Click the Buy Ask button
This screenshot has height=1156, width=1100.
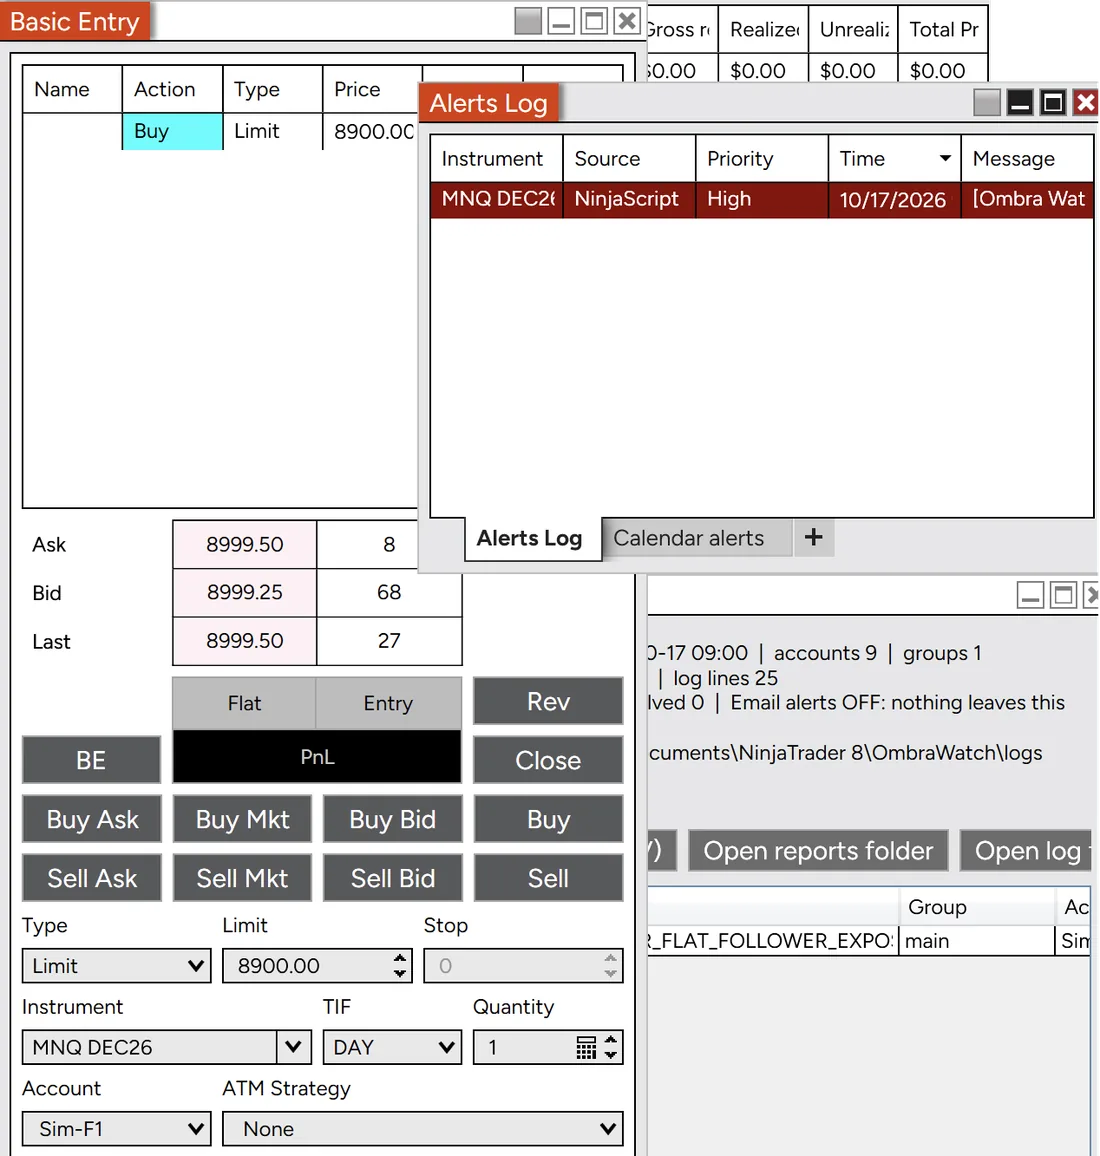(92, 819)
